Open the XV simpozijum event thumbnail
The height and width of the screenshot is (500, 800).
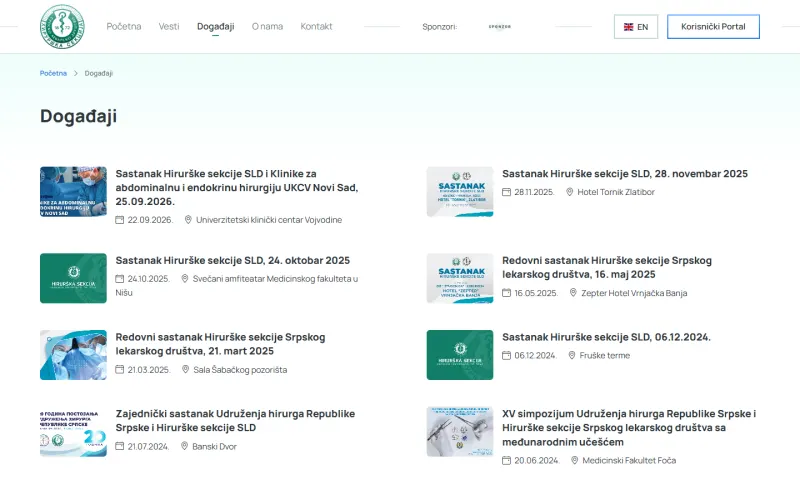pyautogui.click(x=460, y=432)
